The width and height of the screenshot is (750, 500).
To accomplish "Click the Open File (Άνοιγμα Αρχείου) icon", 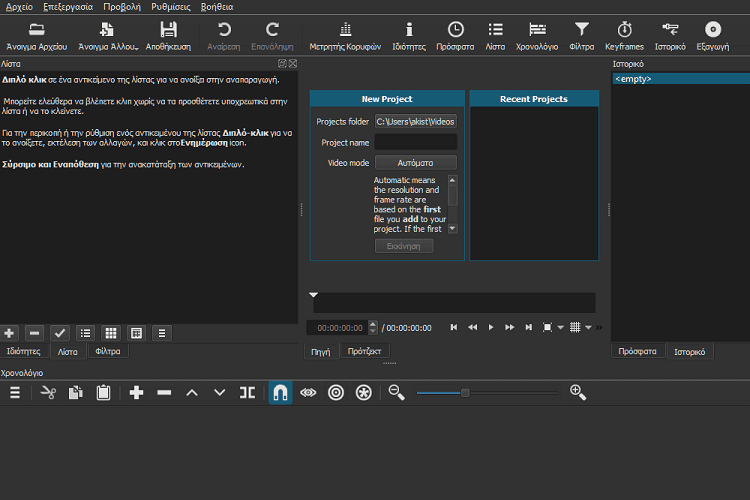I will coord(37,30).
